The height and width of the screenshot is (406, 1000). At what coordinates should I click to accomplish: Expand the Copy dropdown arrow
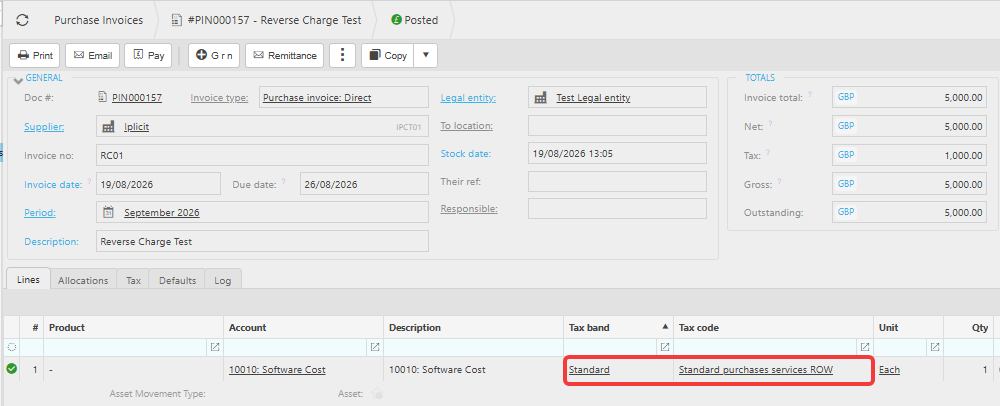[x=425, y=55]
